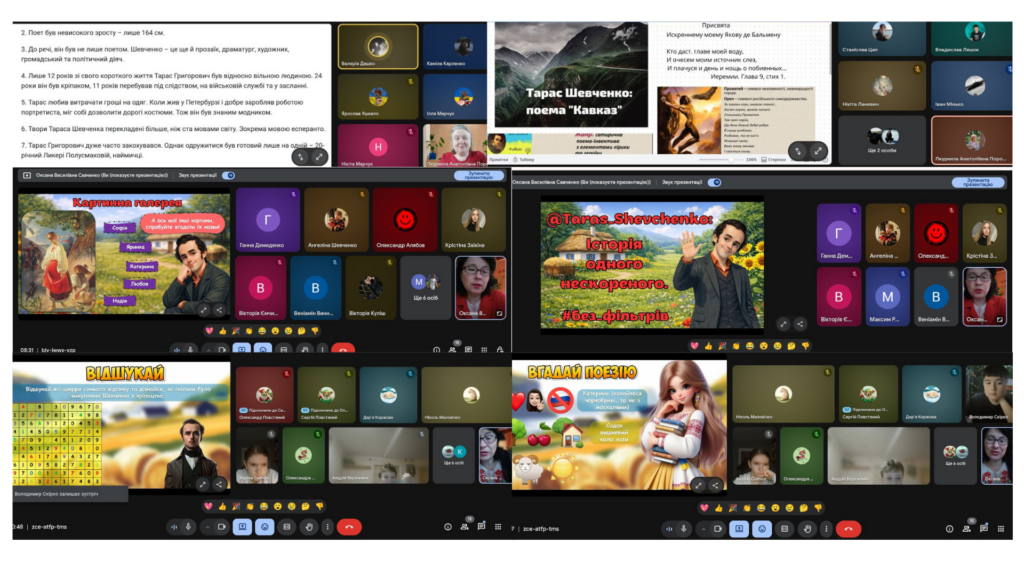Open reactions panel in Вгадай поезію meeting

coord(761,529)
